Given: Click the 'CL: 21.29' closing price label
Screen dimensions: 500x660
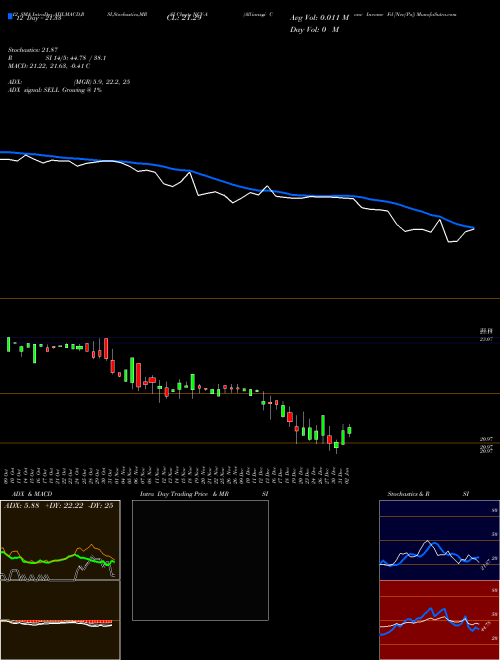Looking at the screenshot, I should tap(184, 18).
